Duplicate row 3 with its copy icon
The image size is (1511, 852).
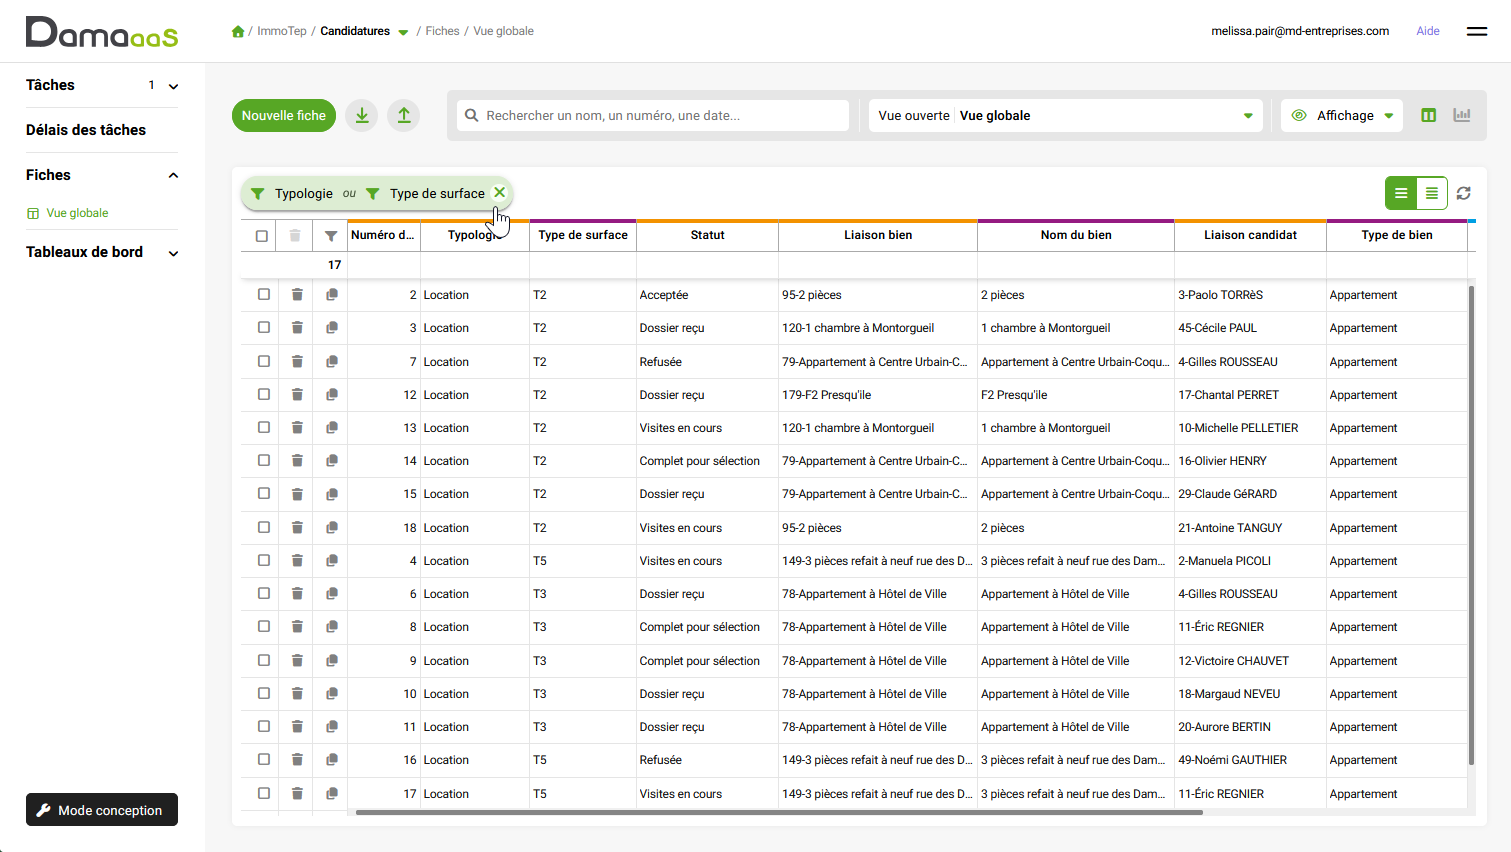332,328
